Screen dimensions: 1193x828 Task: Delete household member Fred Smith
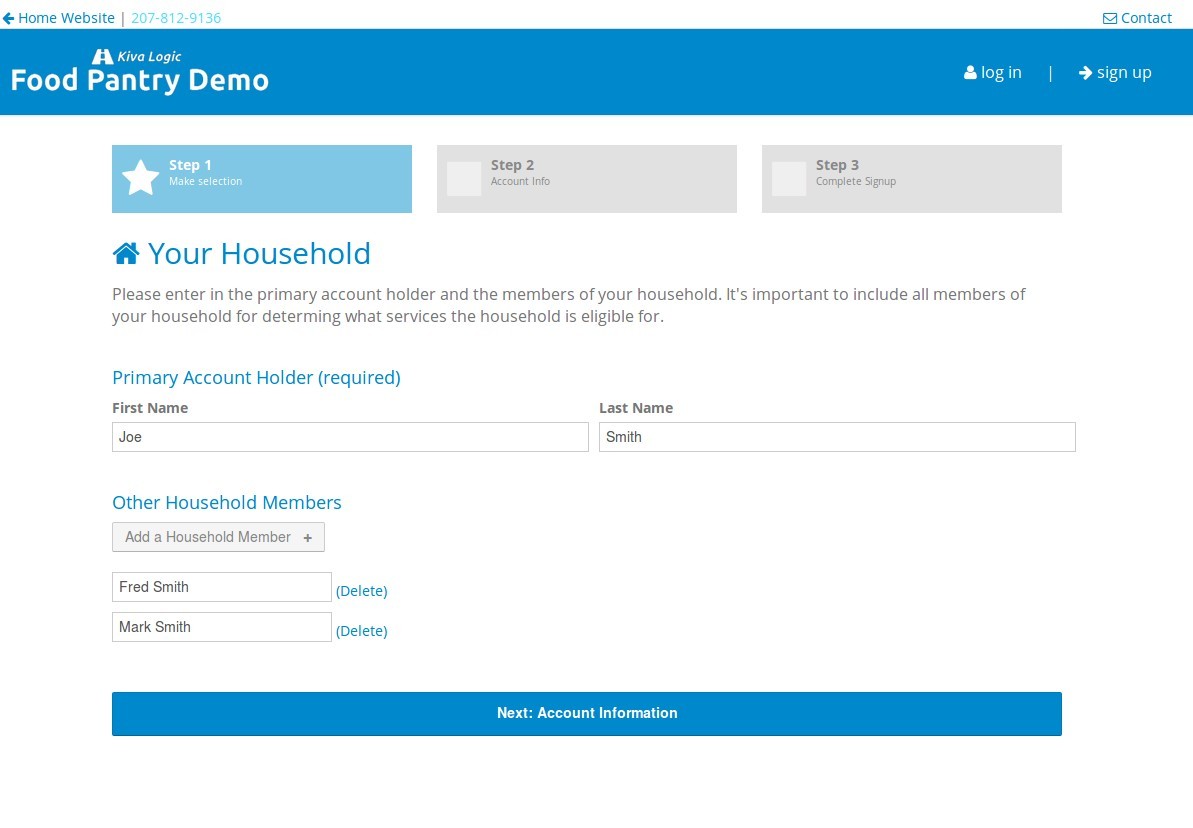(x=361, y=591)
